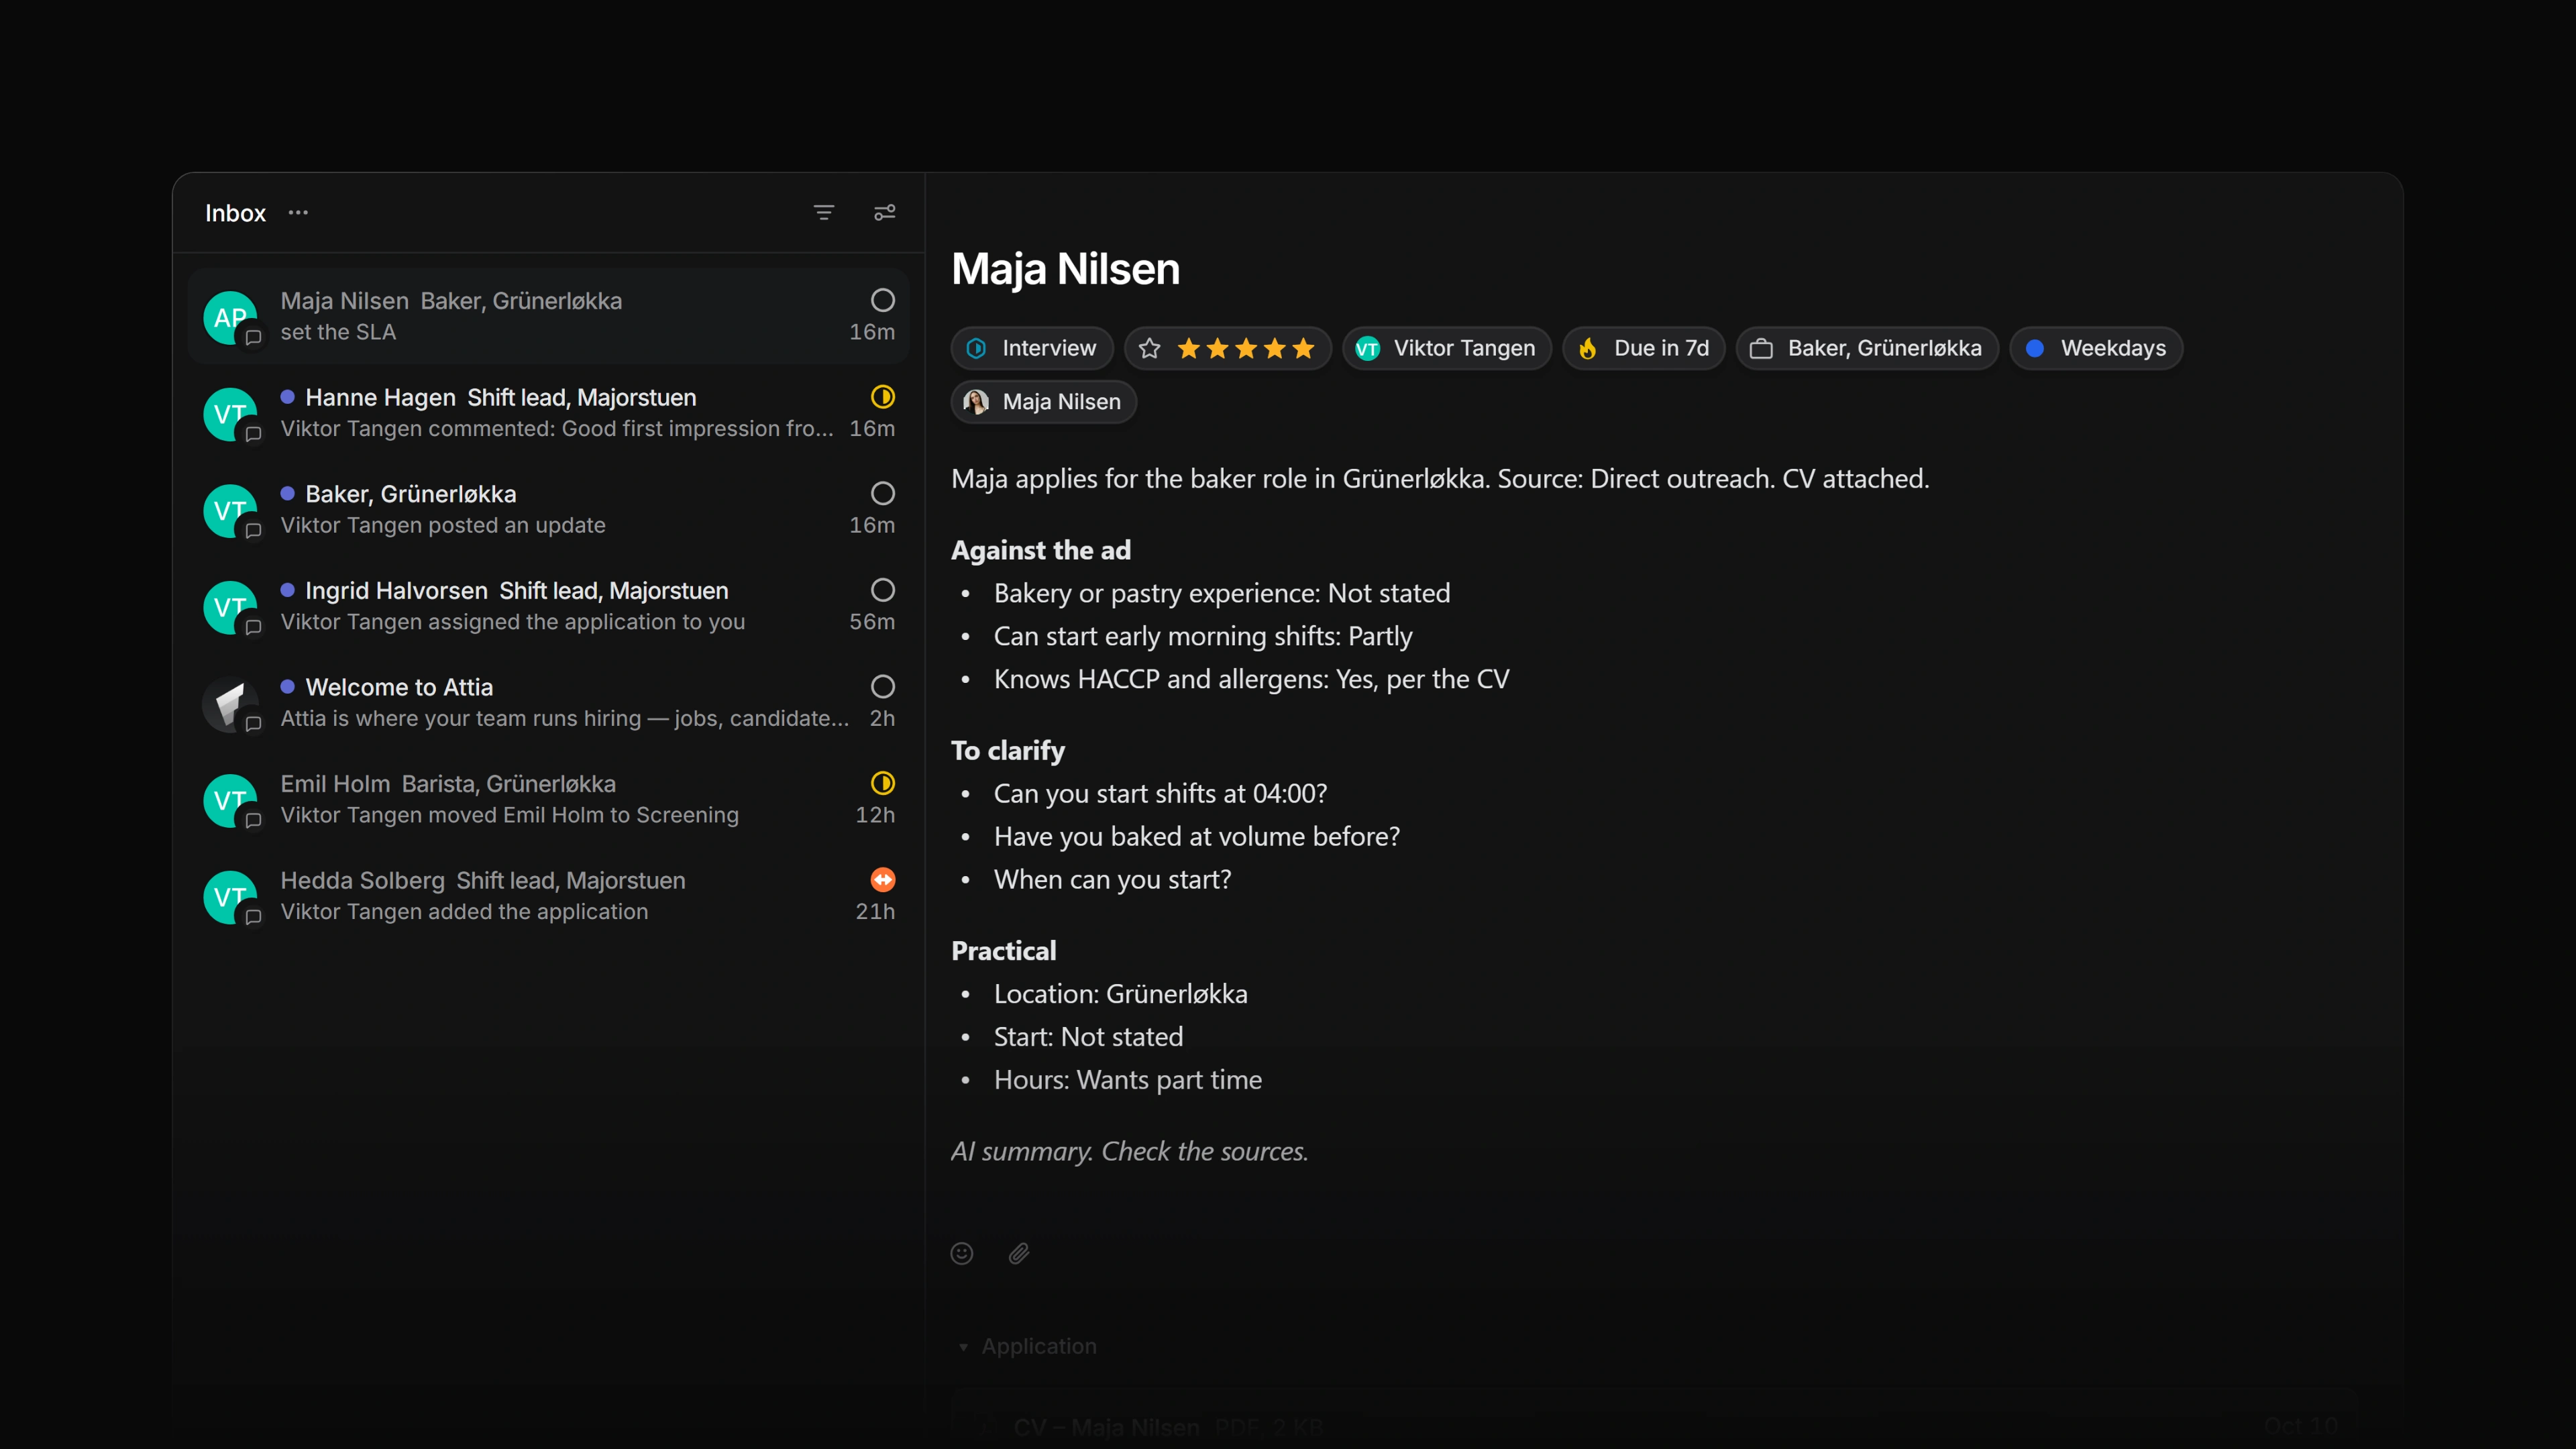Open the Emil Holm Barista notification

coord(548,799)
